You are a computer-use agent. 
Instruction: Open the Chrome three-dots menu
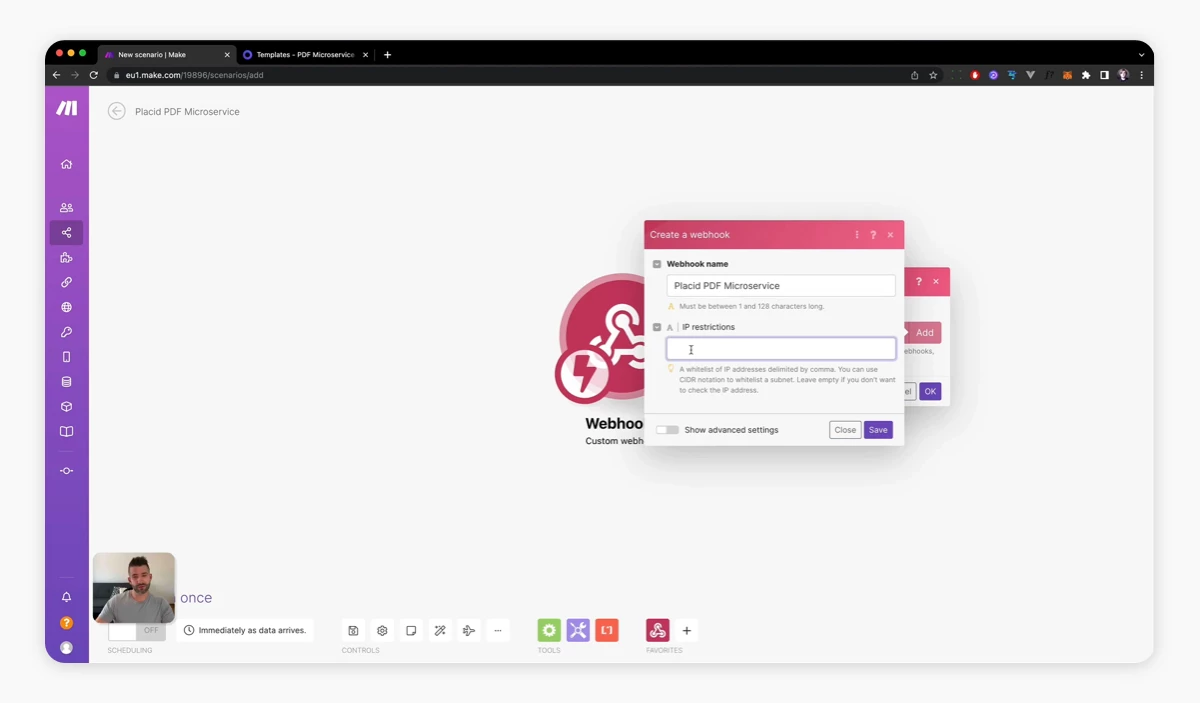[x=1142, y=75]
